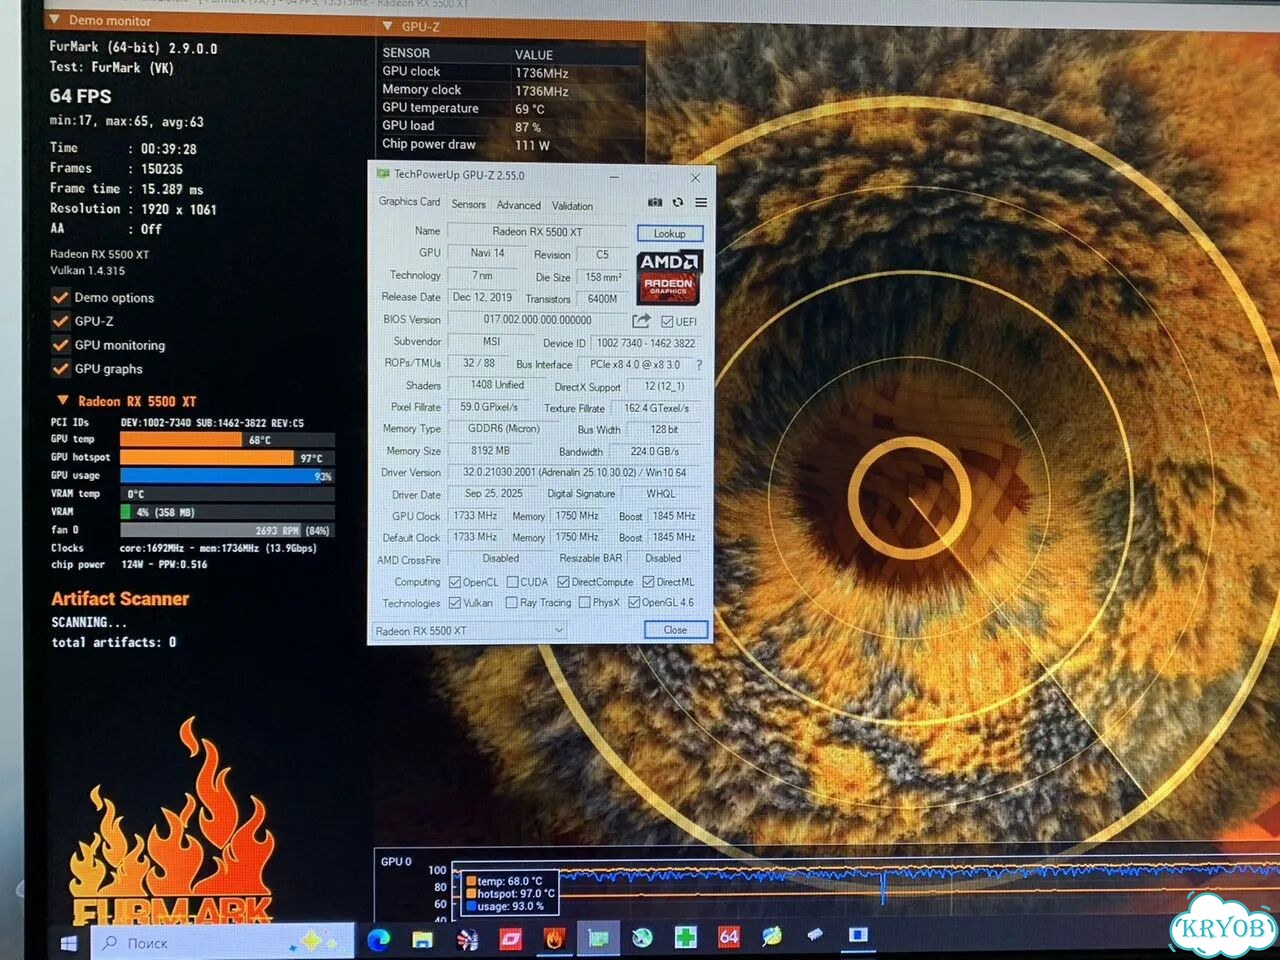1280x960 pixels.
Task: Open File Explorer from the taskbar
Action: [x=422, y=940]
